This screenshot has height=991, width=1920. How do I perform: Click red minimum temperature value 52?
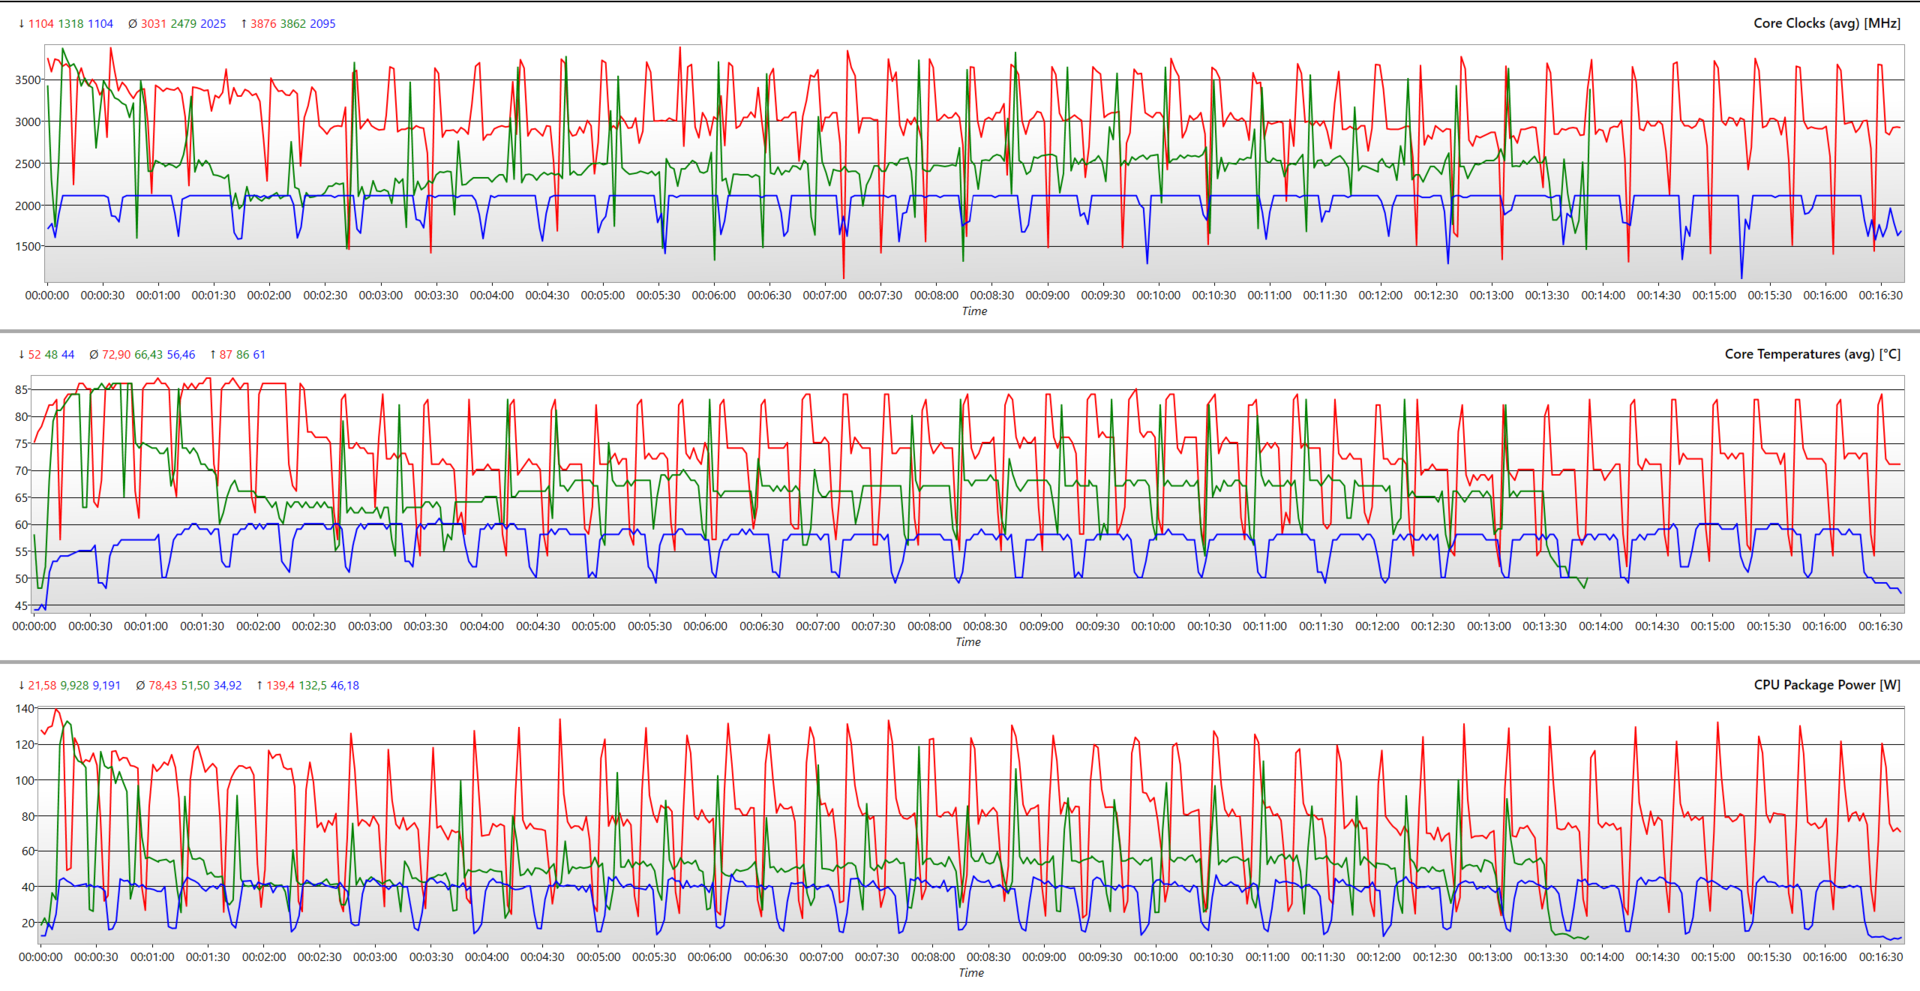35,355
